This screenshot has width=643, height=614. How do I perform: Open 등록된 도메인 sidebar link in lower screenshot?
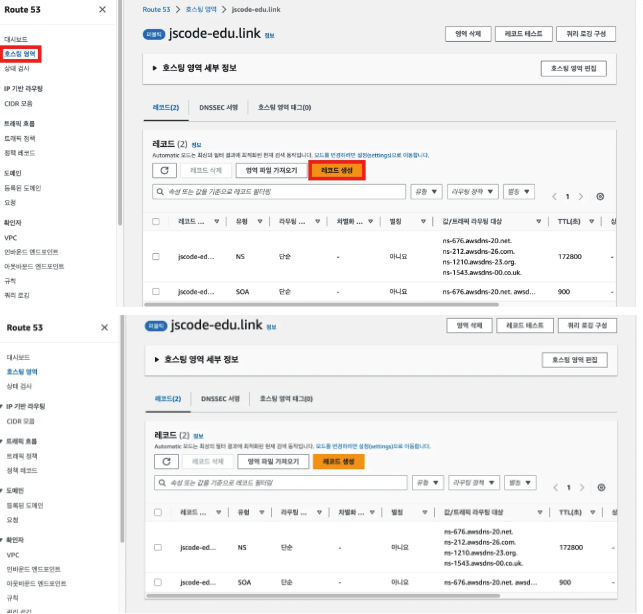(x=25, y=505)
